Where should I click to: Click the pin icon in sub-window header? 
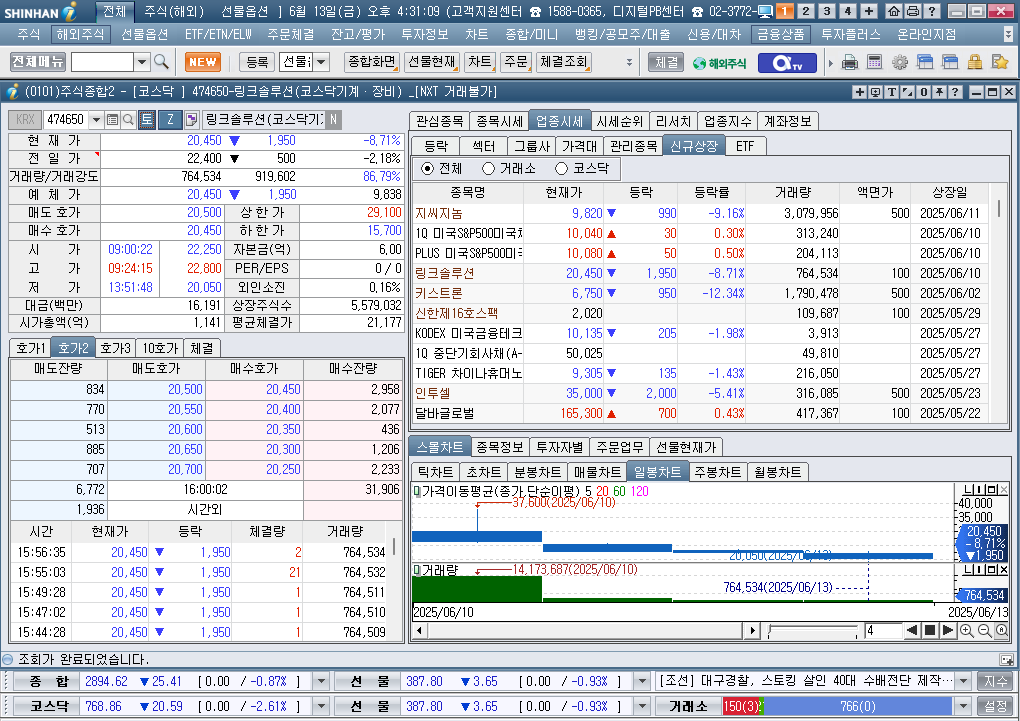(939, 92)
